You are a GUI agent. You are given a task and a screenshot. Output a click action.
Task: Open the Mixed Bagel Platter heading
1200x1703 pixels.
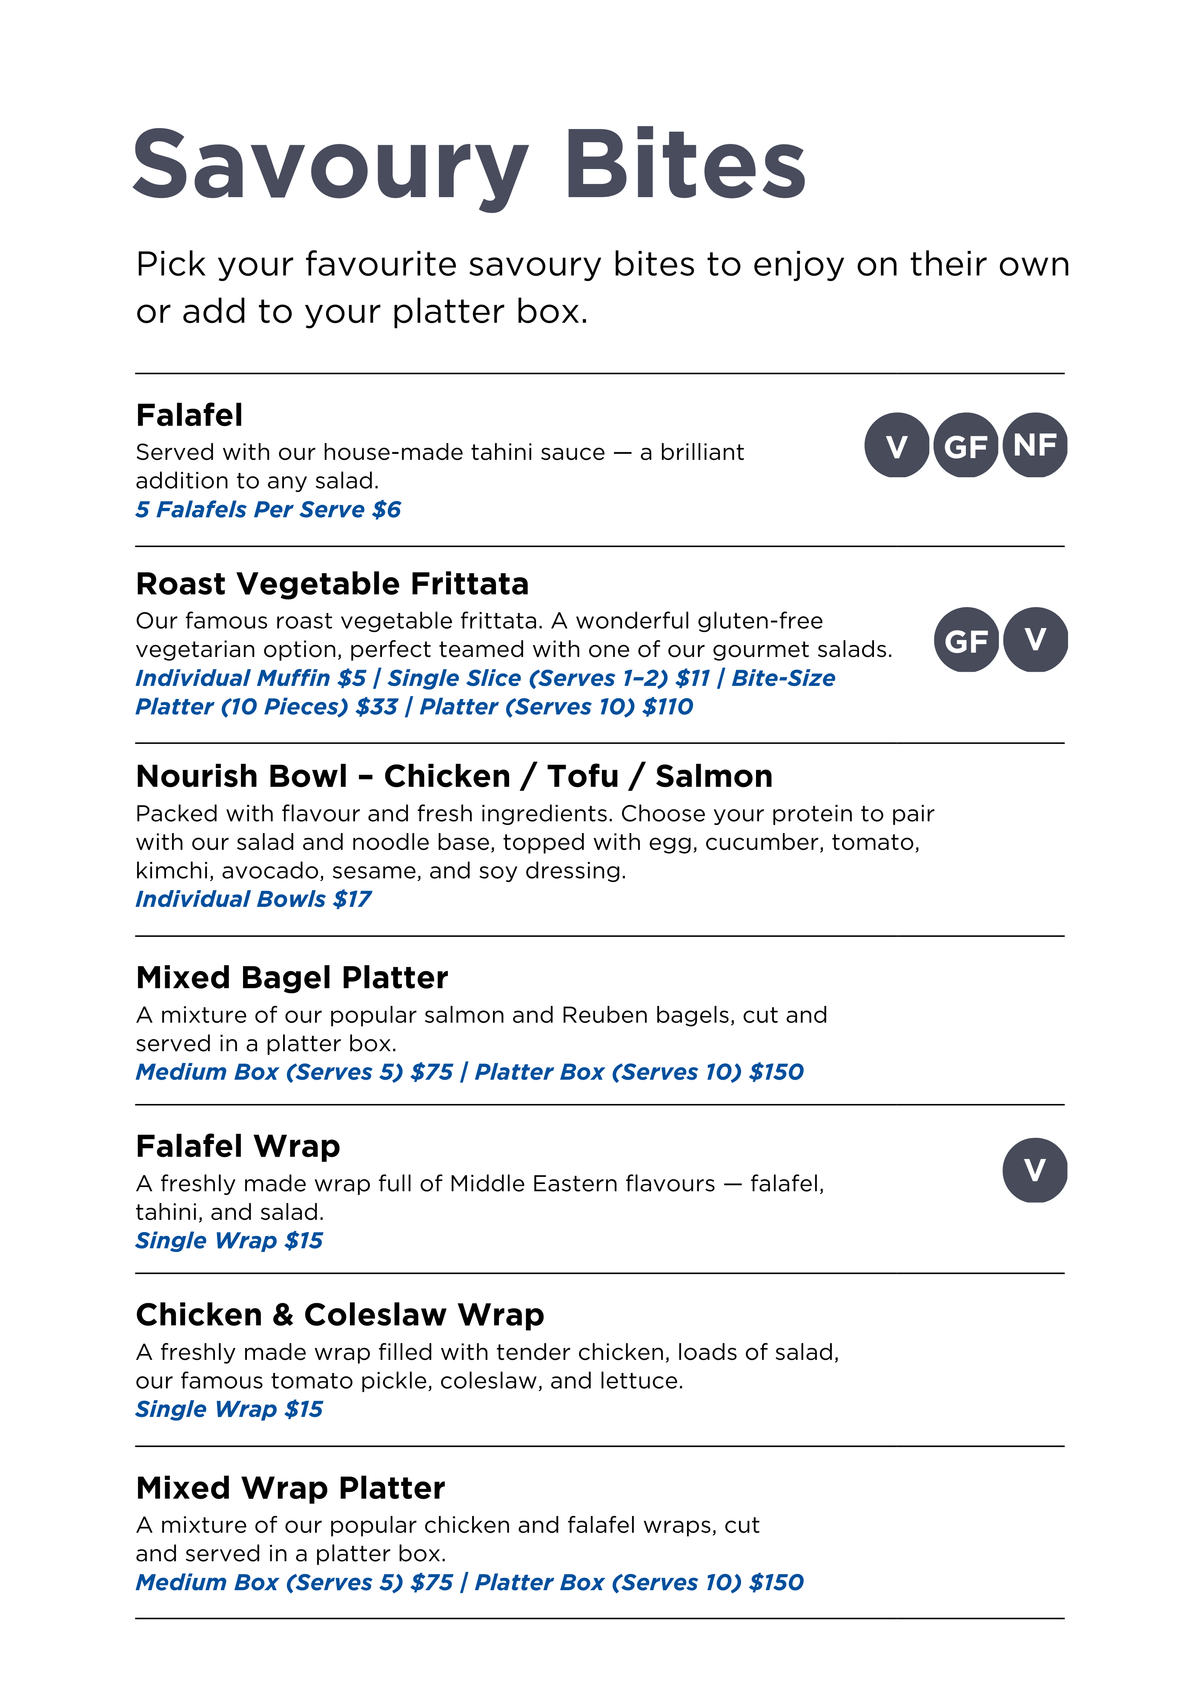(292, 978)
